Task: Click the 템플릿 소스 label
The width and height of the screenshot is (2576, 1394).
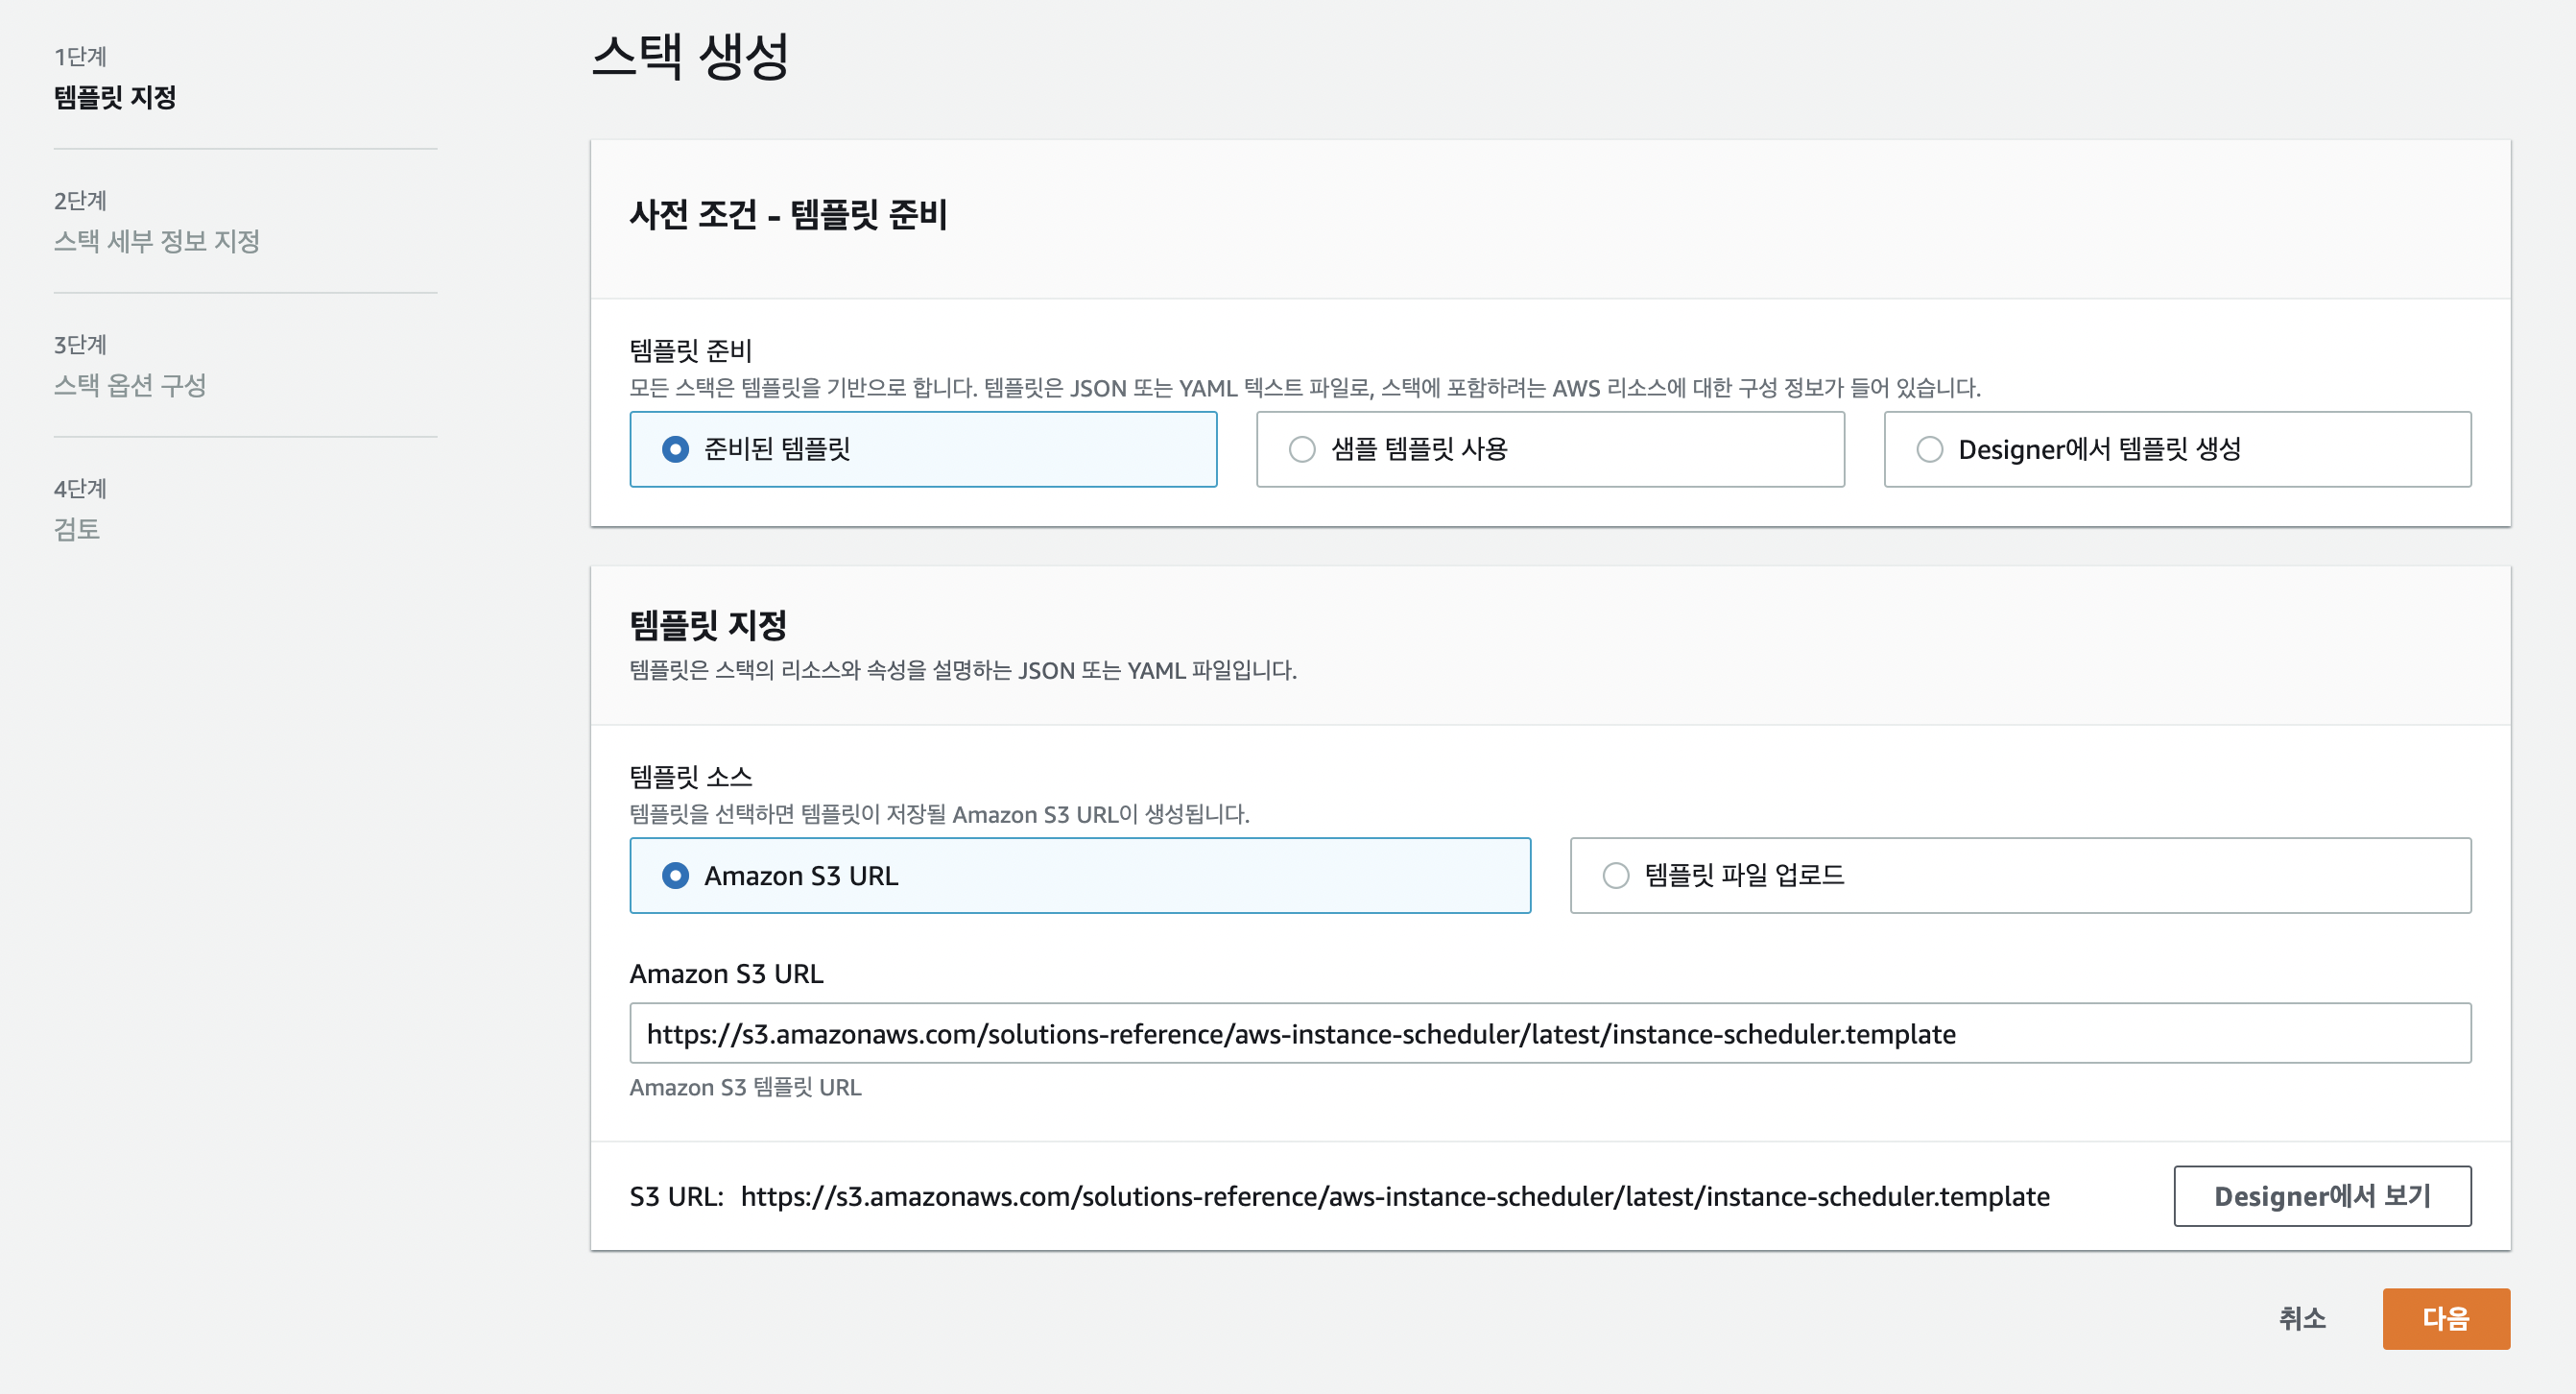Action: 690,776
